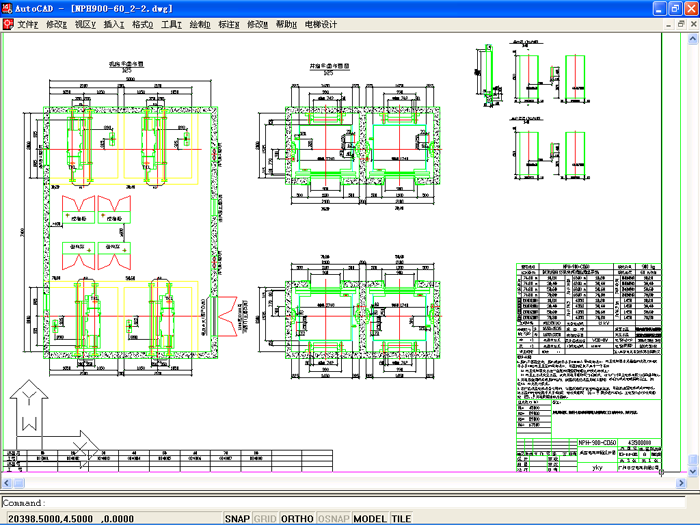Image resolution: width=700 pixels, height=525 pixels.
Task: Click the horizontal scrollbar right arrow
Action: coord(681,483)
